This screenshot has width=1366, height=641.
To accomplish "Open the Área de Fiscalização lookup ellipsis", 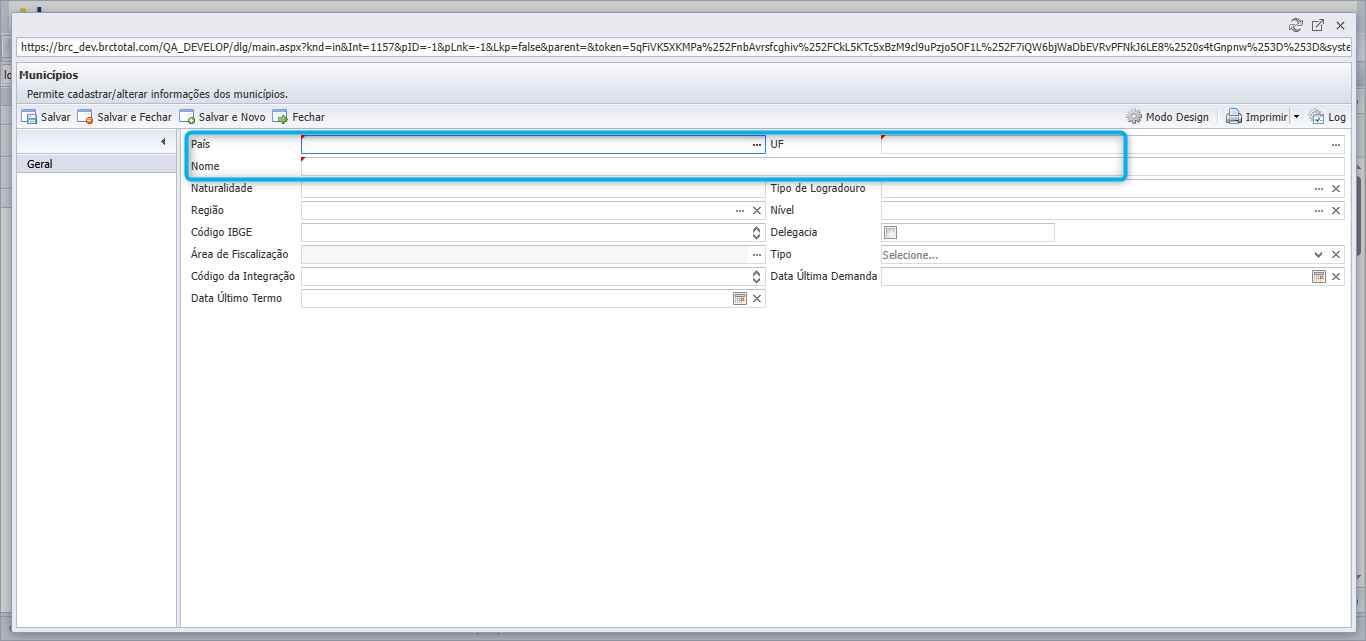I will [x=757, y=255].
